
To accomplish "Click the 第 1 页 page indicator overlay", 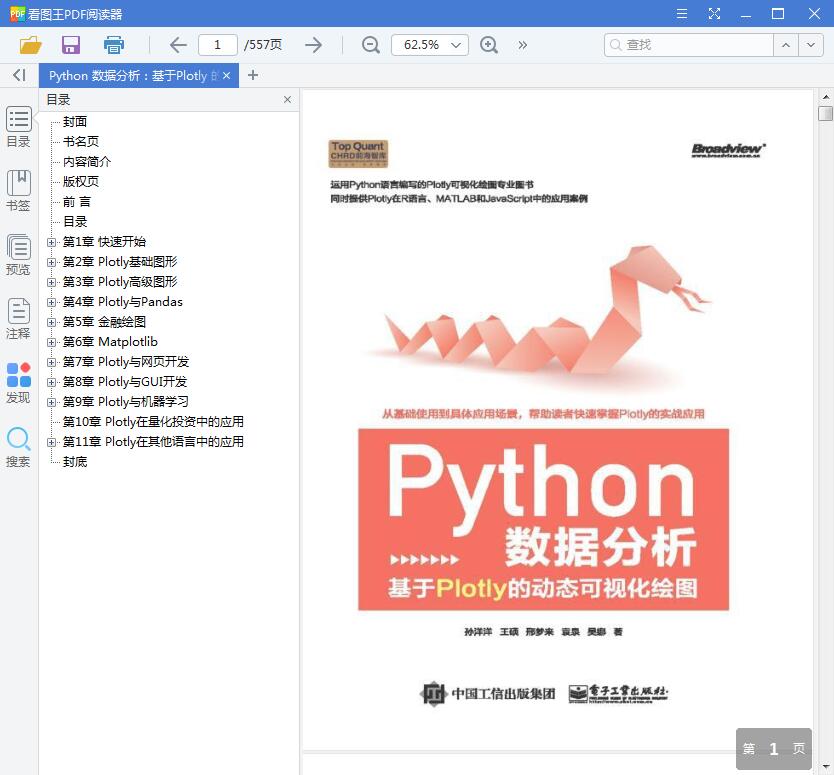I will coord(773,748).
